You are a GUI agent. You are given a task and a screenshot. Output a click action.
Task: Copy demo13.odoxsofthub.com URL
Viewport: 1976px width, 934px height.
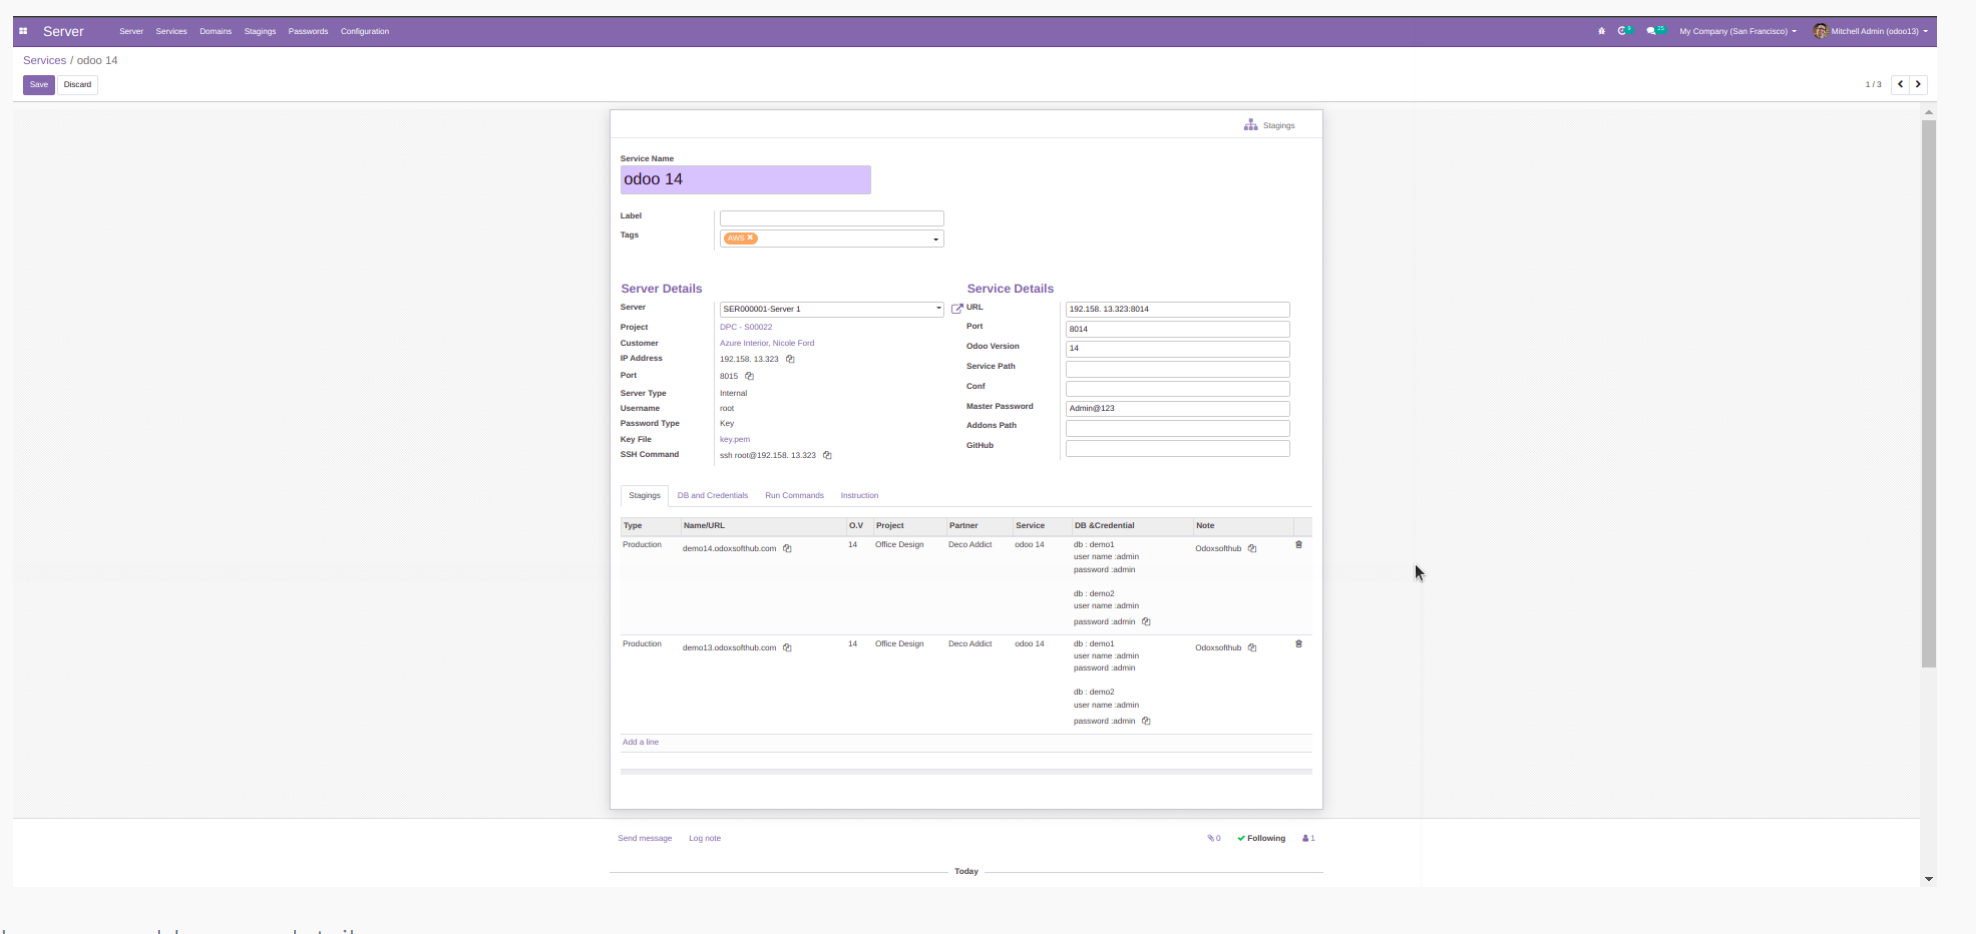[787, 647]
